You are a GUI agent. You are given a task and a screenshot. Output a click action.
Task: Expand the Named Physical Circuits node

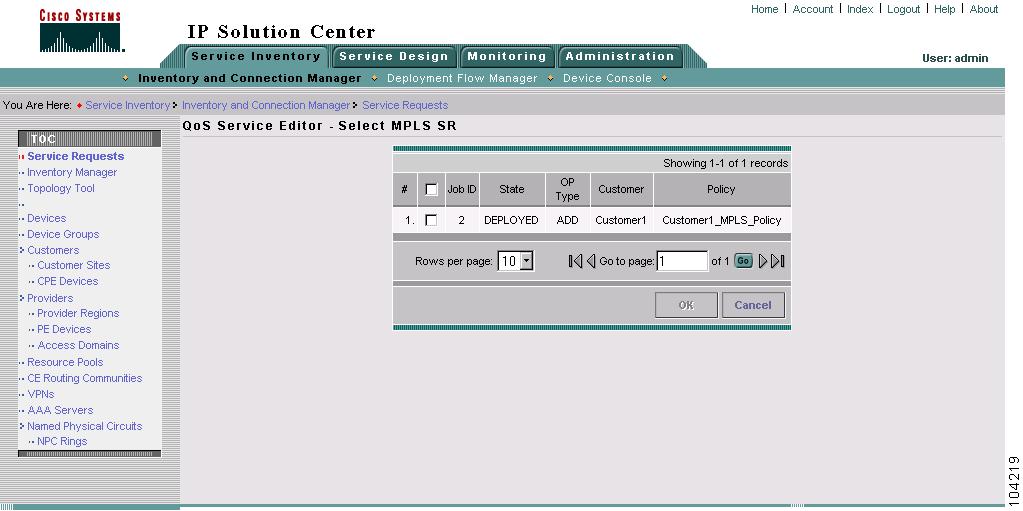22,426
